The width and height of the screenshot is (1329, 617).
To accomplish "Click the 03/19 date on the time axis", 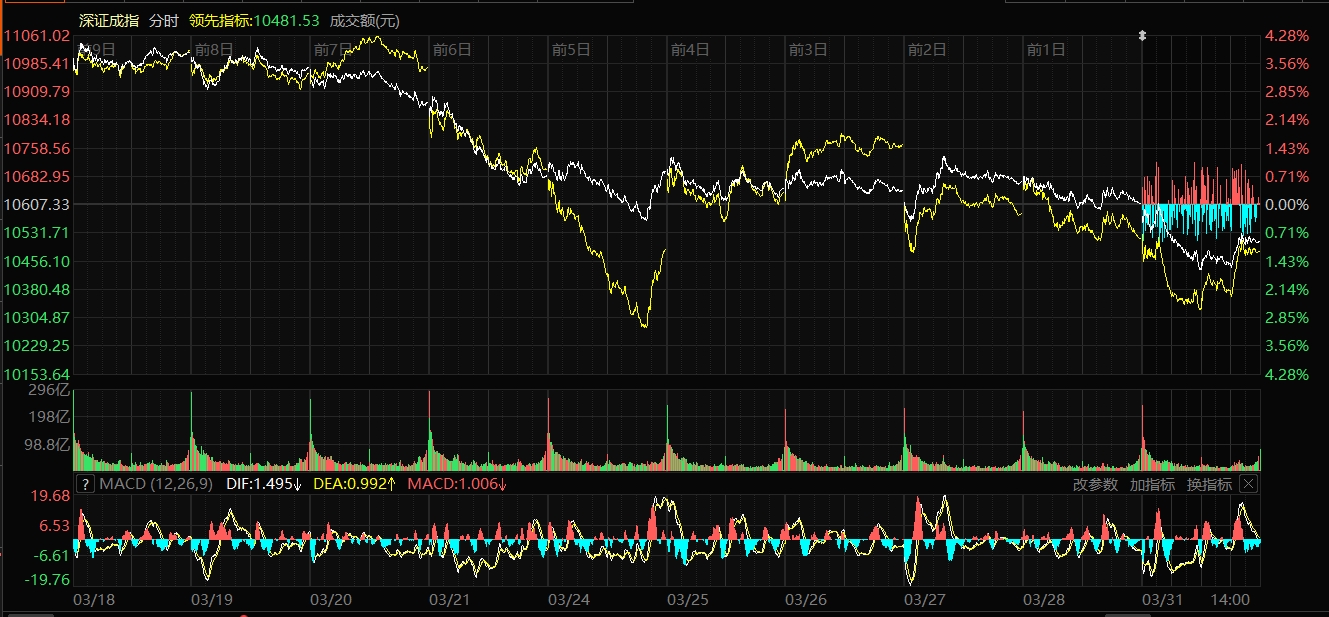I will click(x=212, y=600).
